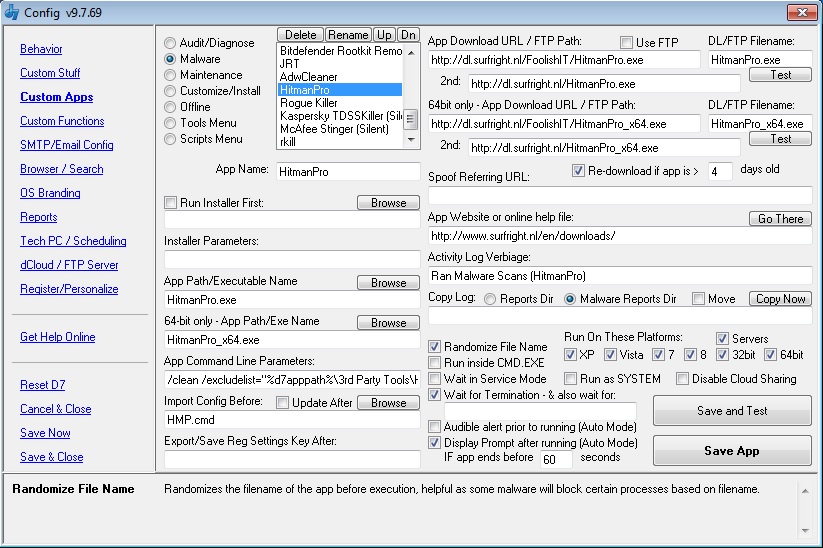The image size is (823, 548).
Task: Select Rogue Killer in the app list
Action: coord(340,103)
